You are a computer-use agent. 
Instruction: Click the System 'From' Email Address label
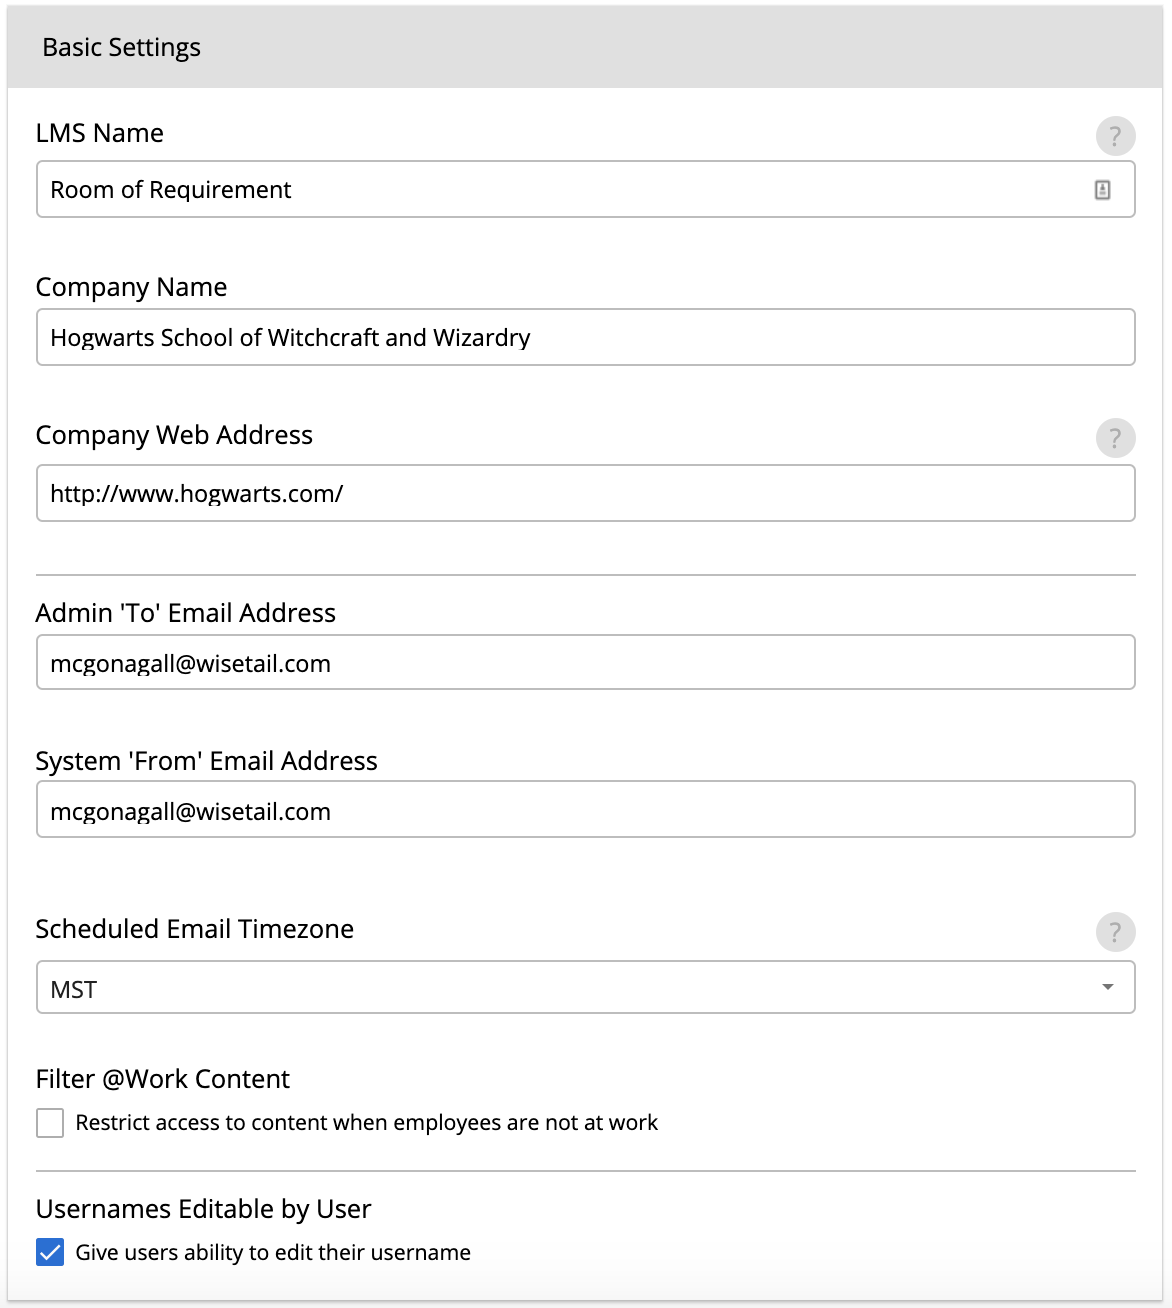(x=207, y=761)
